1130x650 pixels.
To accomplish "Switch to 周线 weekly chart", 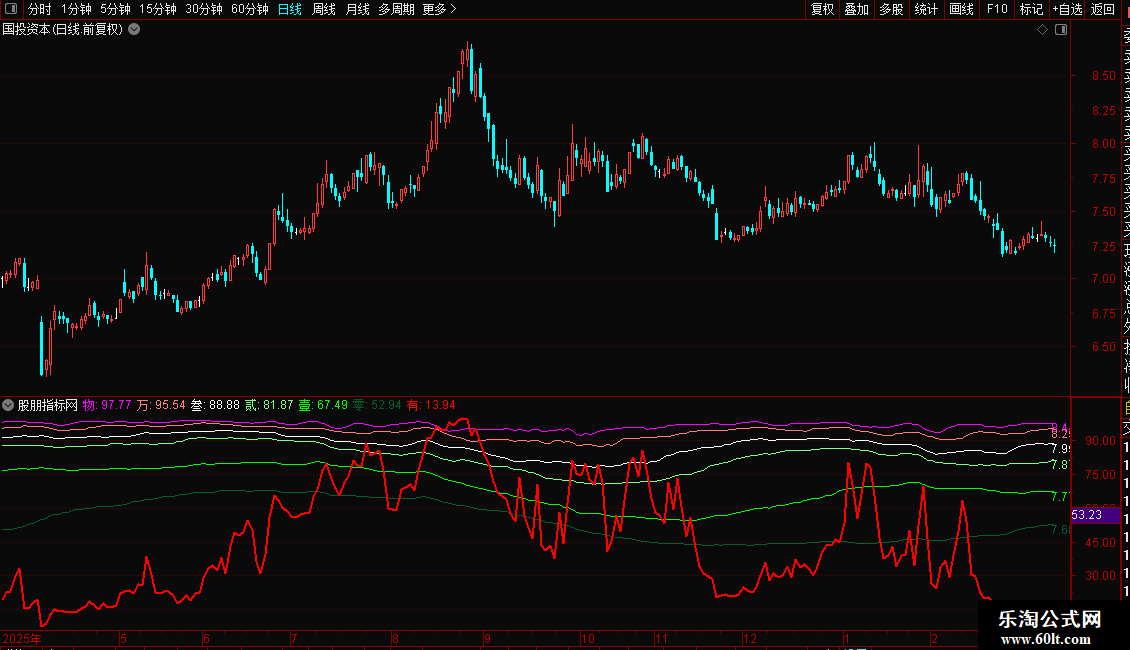I will pos(324,9).
